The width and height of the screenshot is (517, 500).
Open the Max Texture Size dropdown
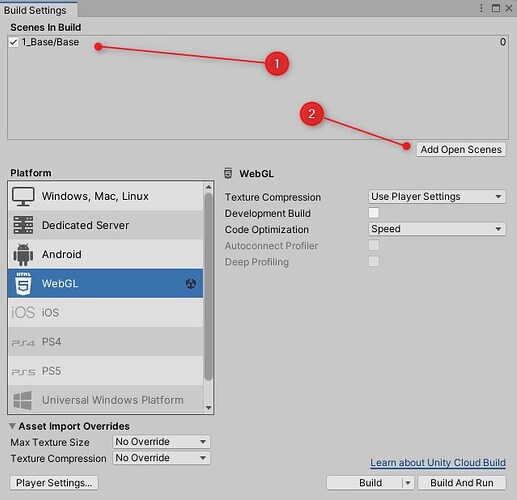(161, 442)
